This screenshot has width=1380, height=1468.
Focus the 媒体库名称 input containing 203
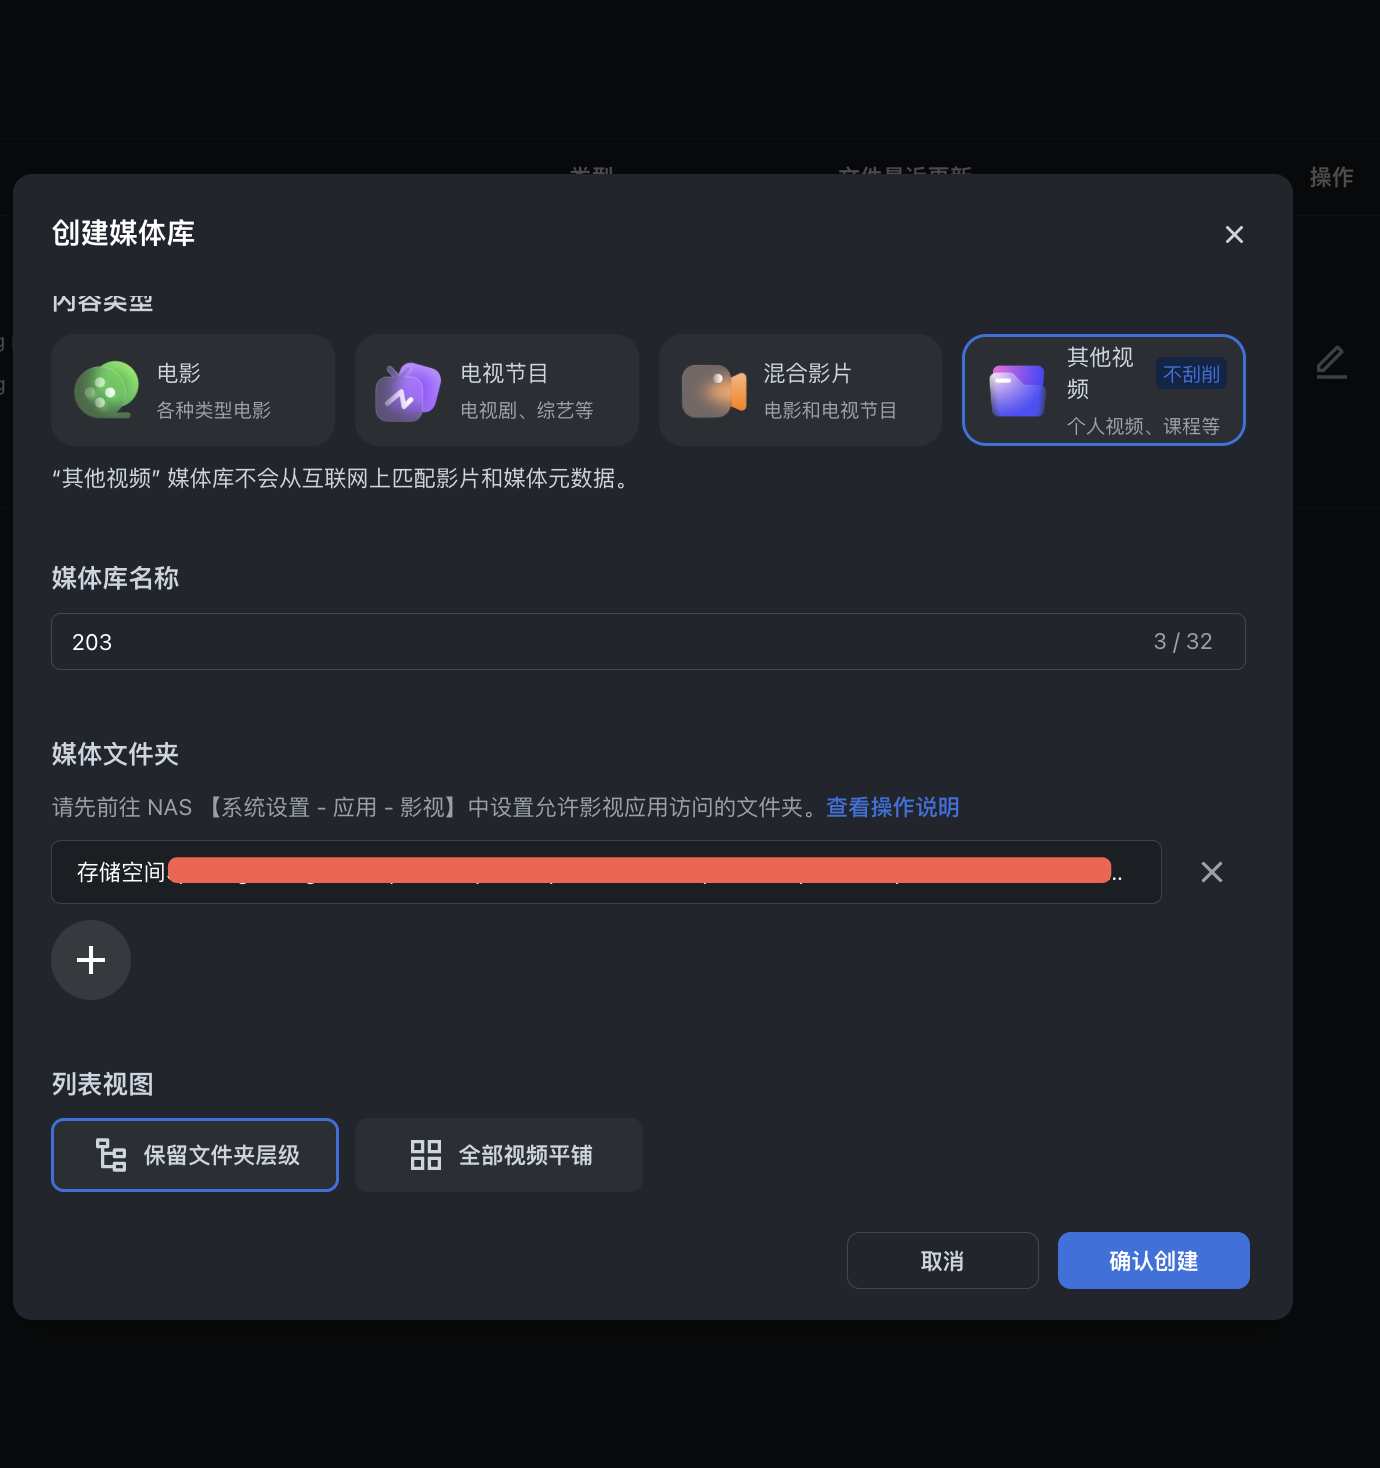(600, 642)
